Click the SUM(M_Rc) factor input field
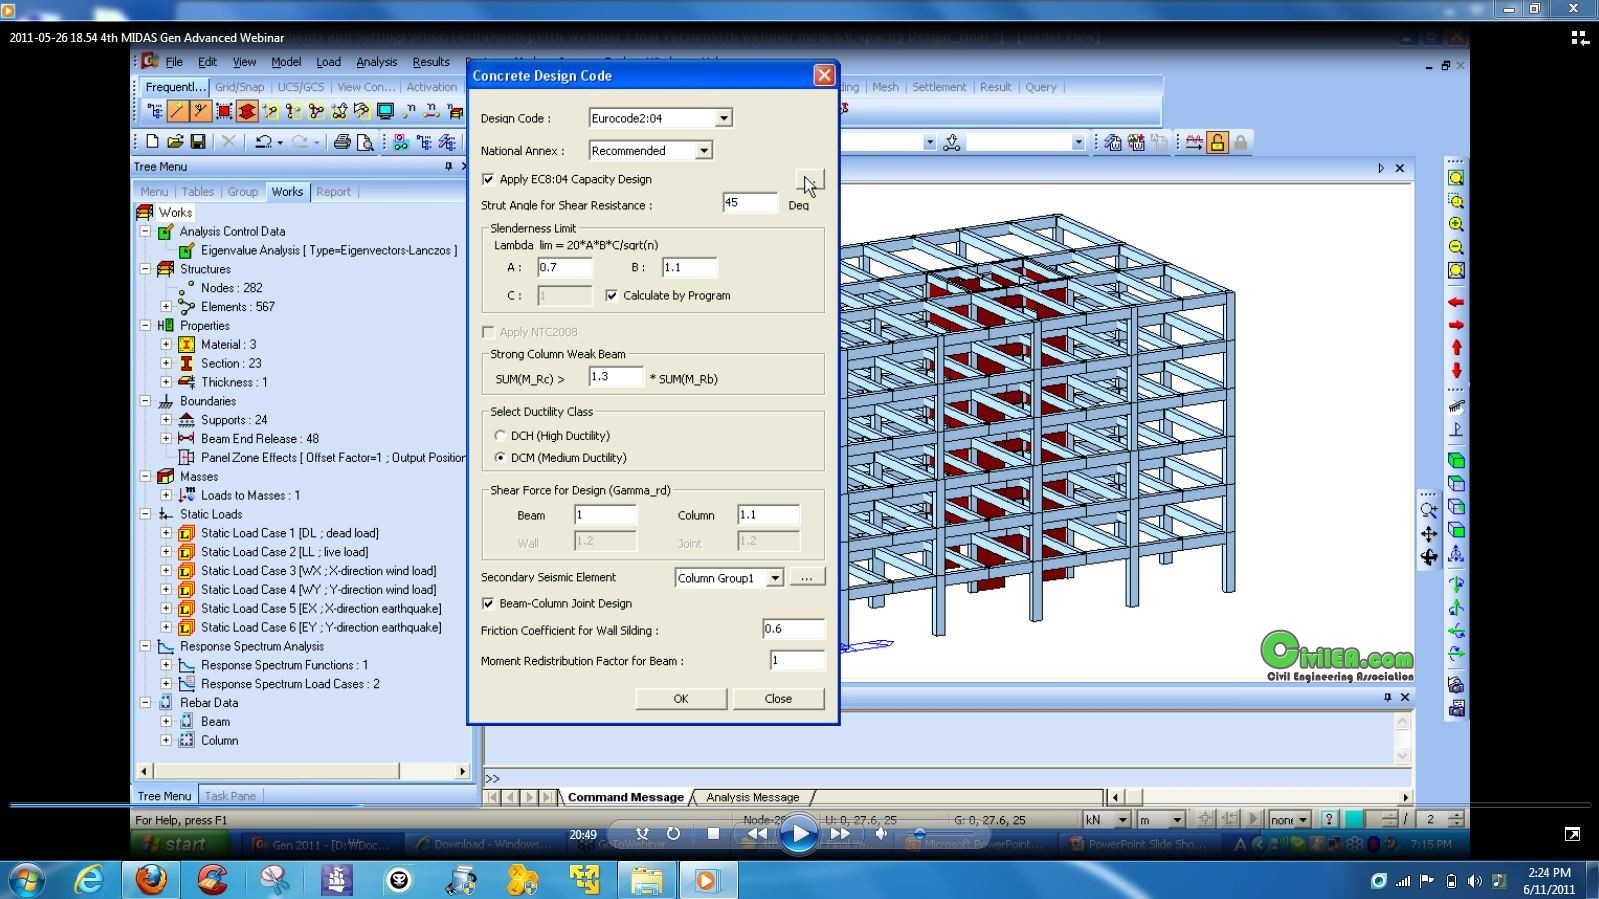1599x899 pixels. tap(615, 377)
